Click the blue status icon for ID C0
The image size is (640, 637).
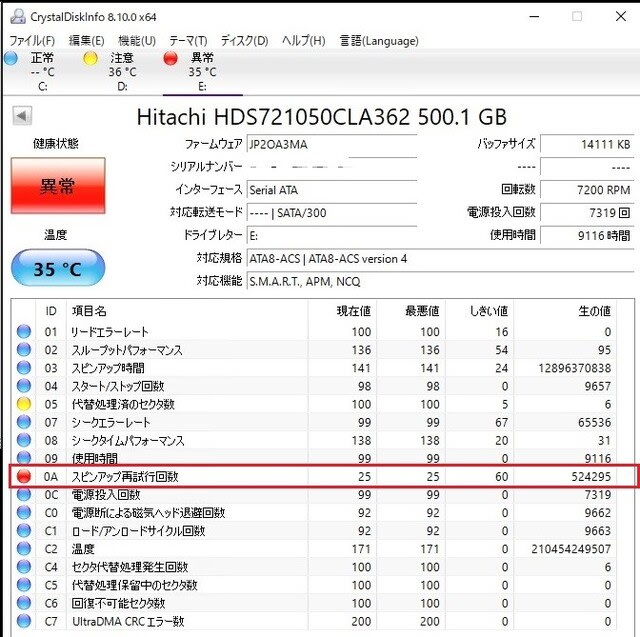click(x=24, y=512)
